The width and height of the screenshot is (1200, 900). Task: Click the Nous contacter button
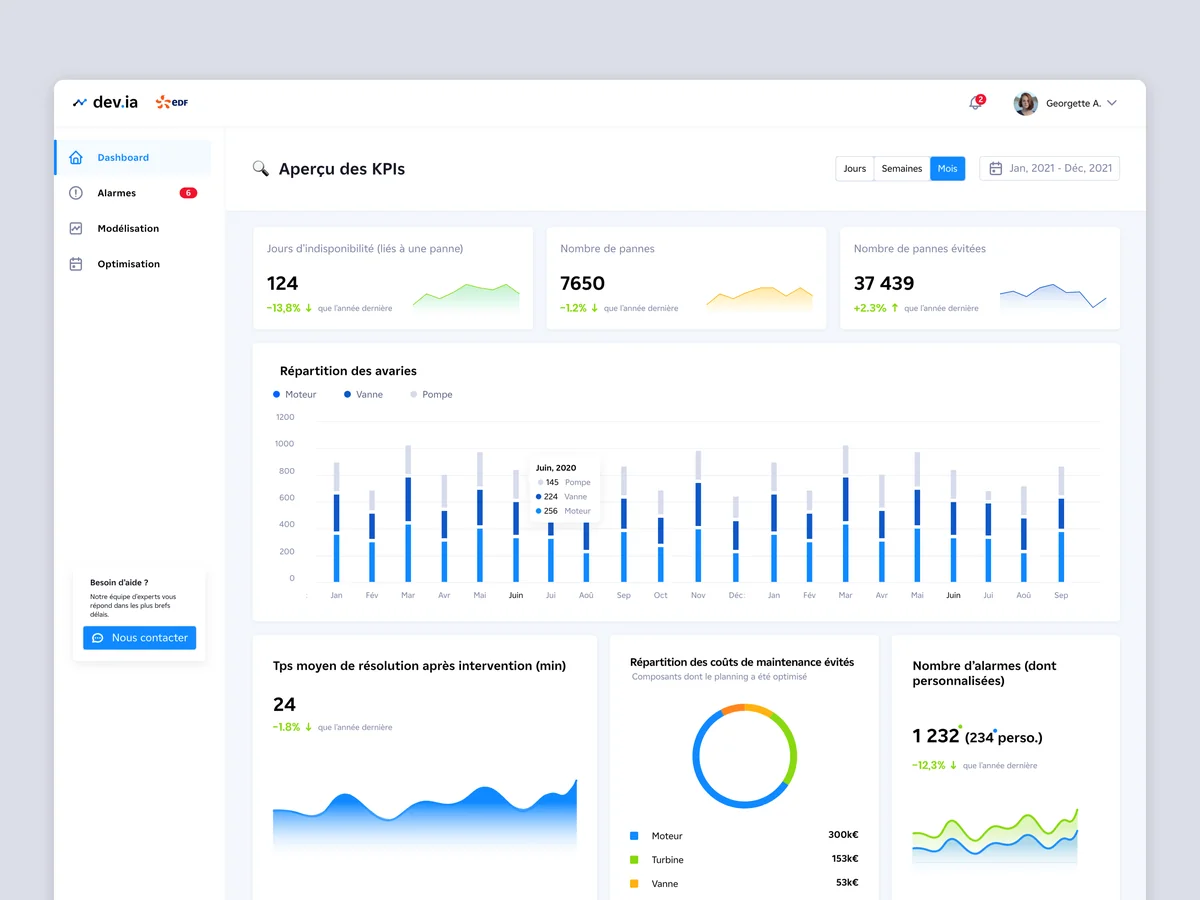140,638
